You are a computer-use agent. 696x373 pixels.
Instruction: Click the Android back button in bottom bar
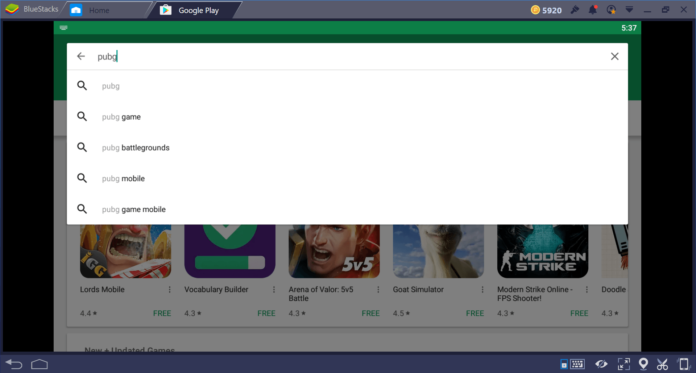tap(14, 365)
